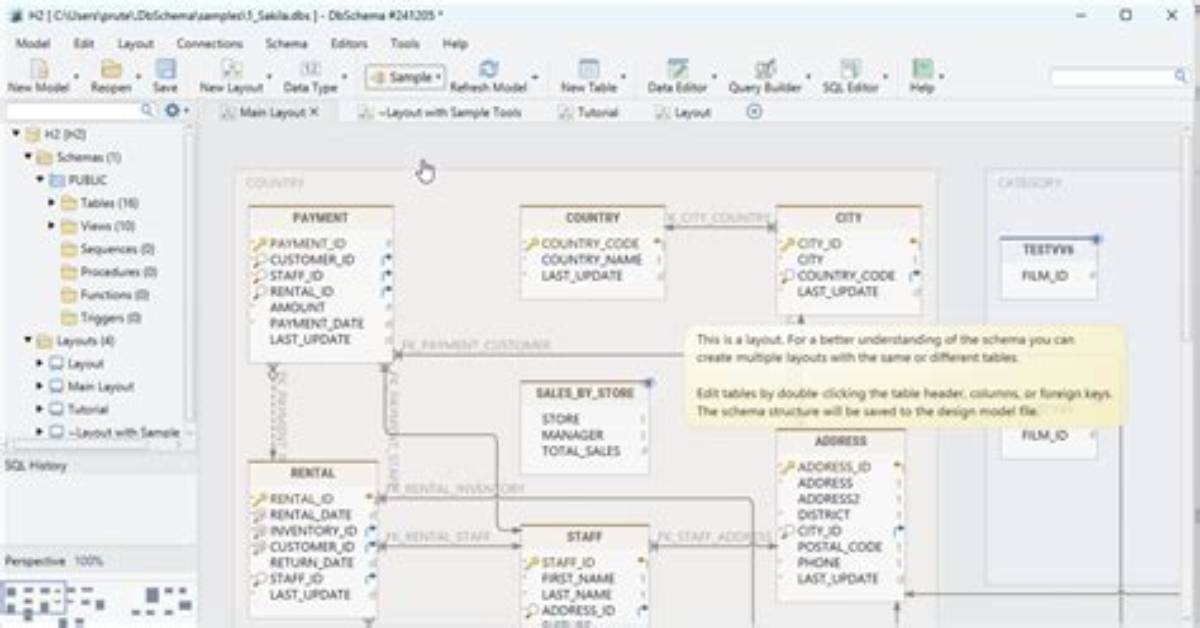The height and width of the screenshot is (628, 1200).
Task: Select Triggers (0) in the tree
Action: point(102,318)
